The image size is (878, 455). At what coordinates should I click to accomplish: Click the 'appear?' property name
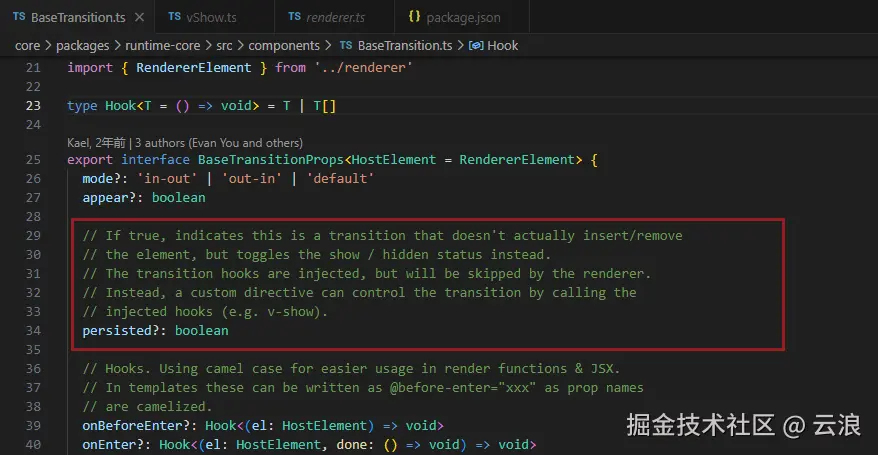point(109,198)
